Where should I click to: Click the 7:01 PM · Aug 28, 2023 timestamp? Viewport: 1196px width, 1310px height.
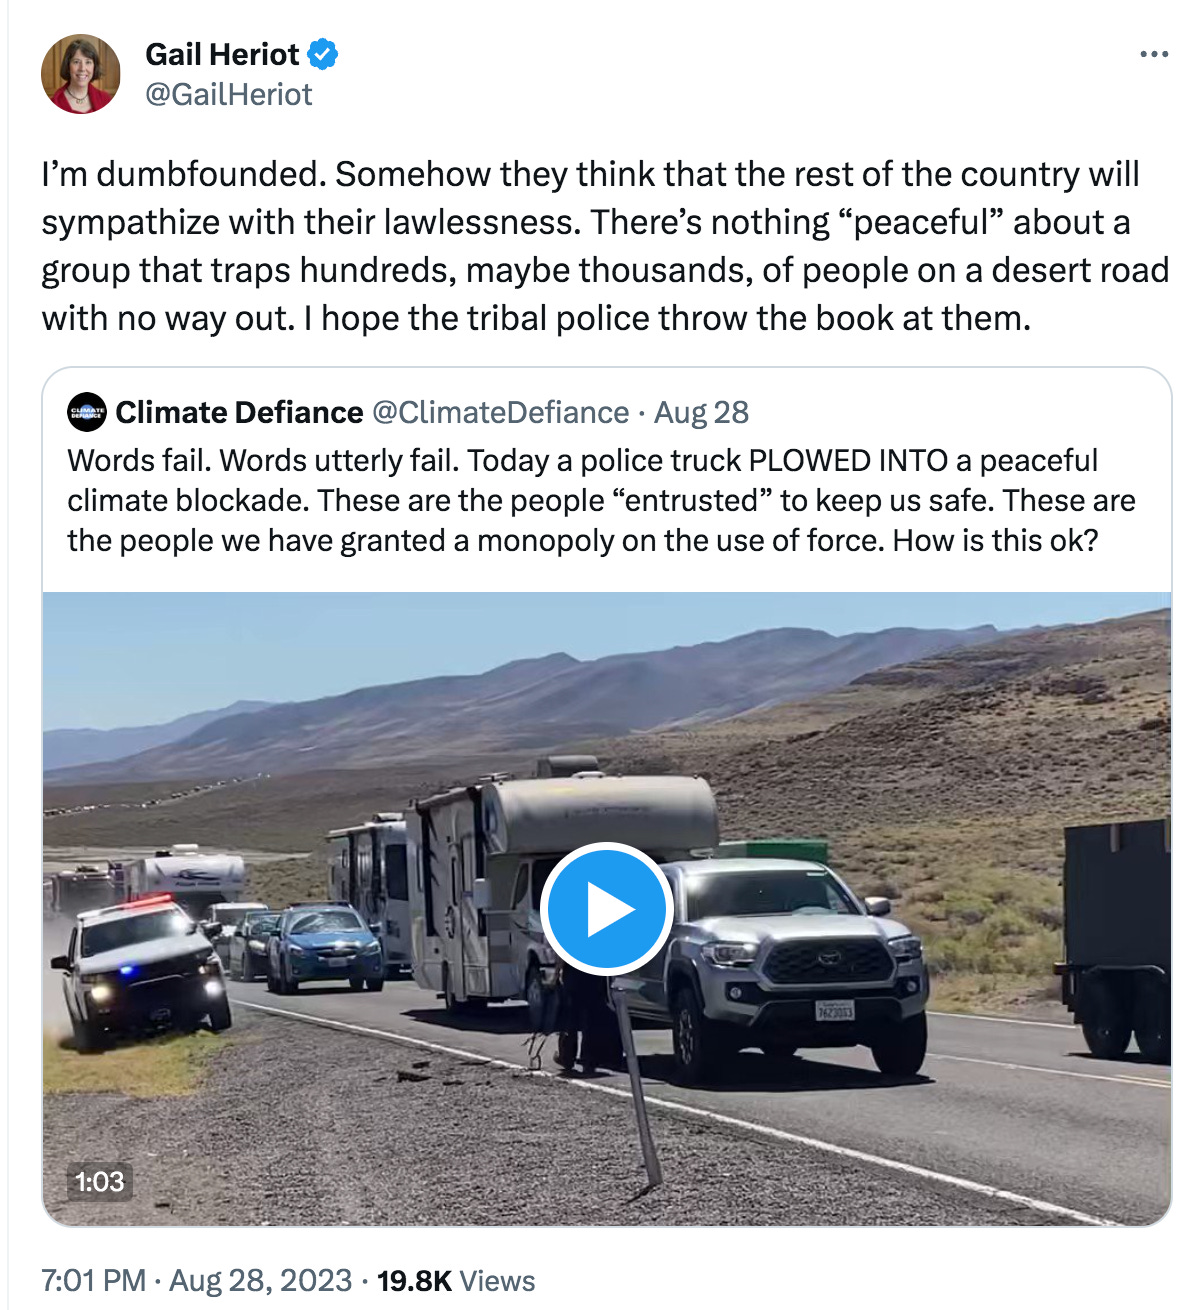coord(197,1281)
